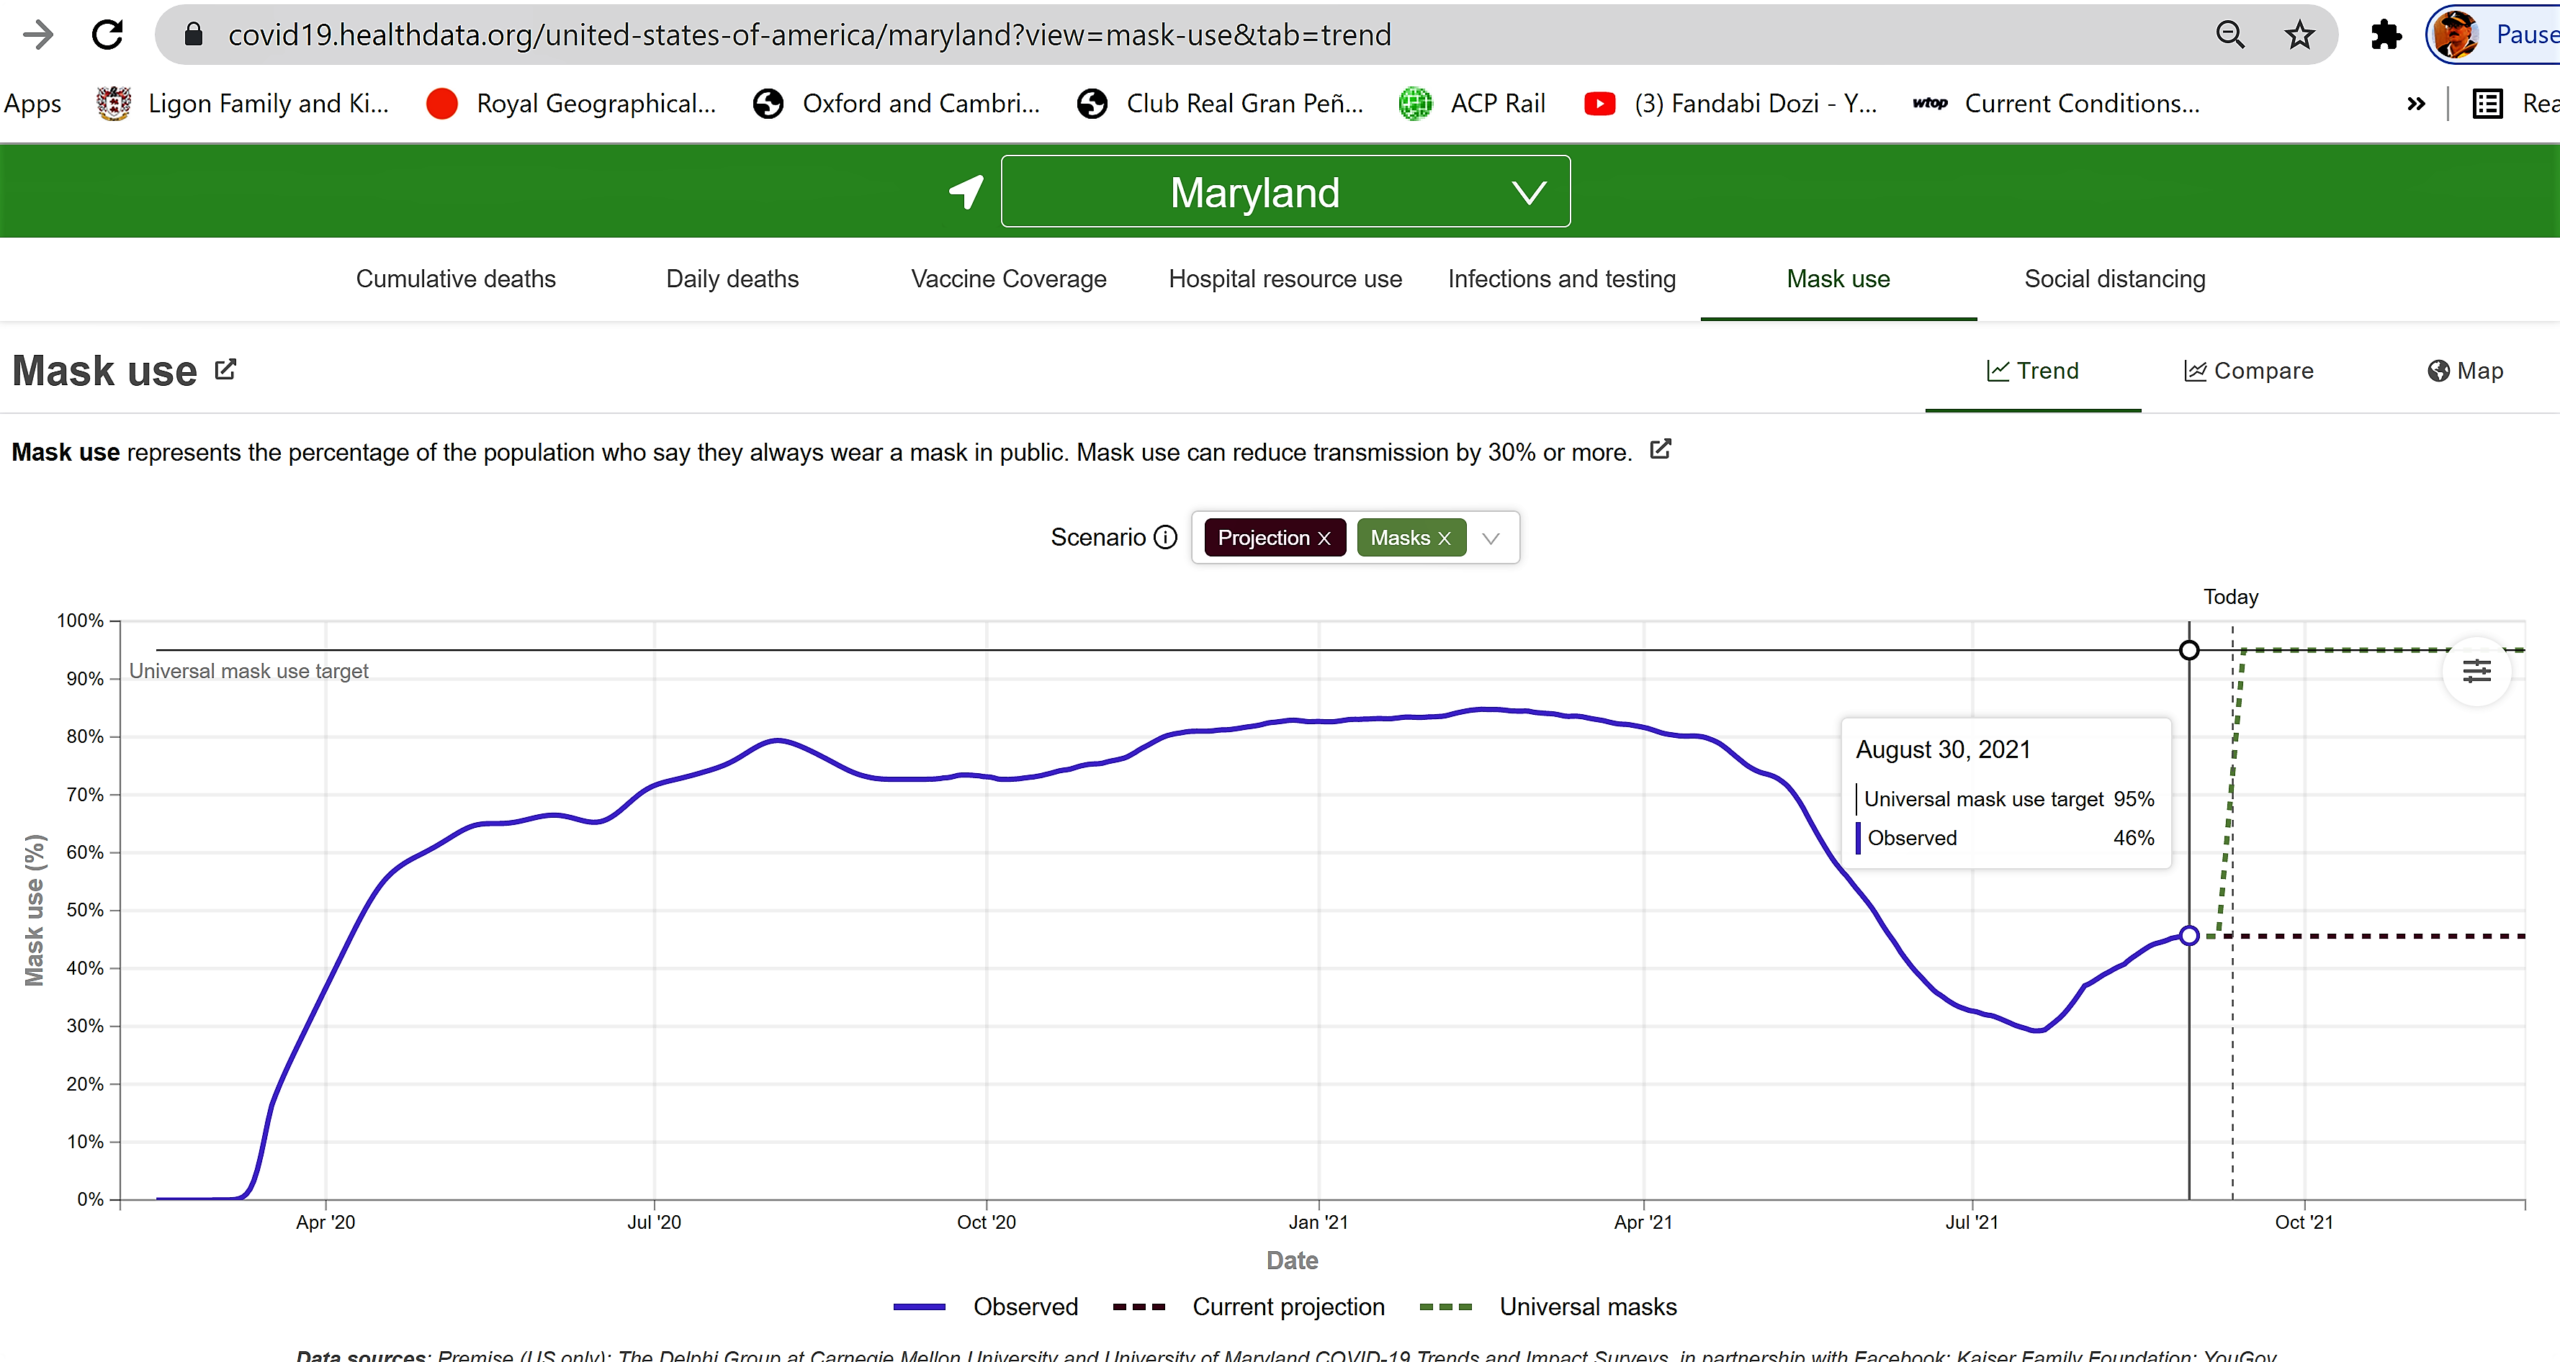2560x1362 pixels.
Task: Expand the Maryland location dropdown
Action: point(1529,192)
